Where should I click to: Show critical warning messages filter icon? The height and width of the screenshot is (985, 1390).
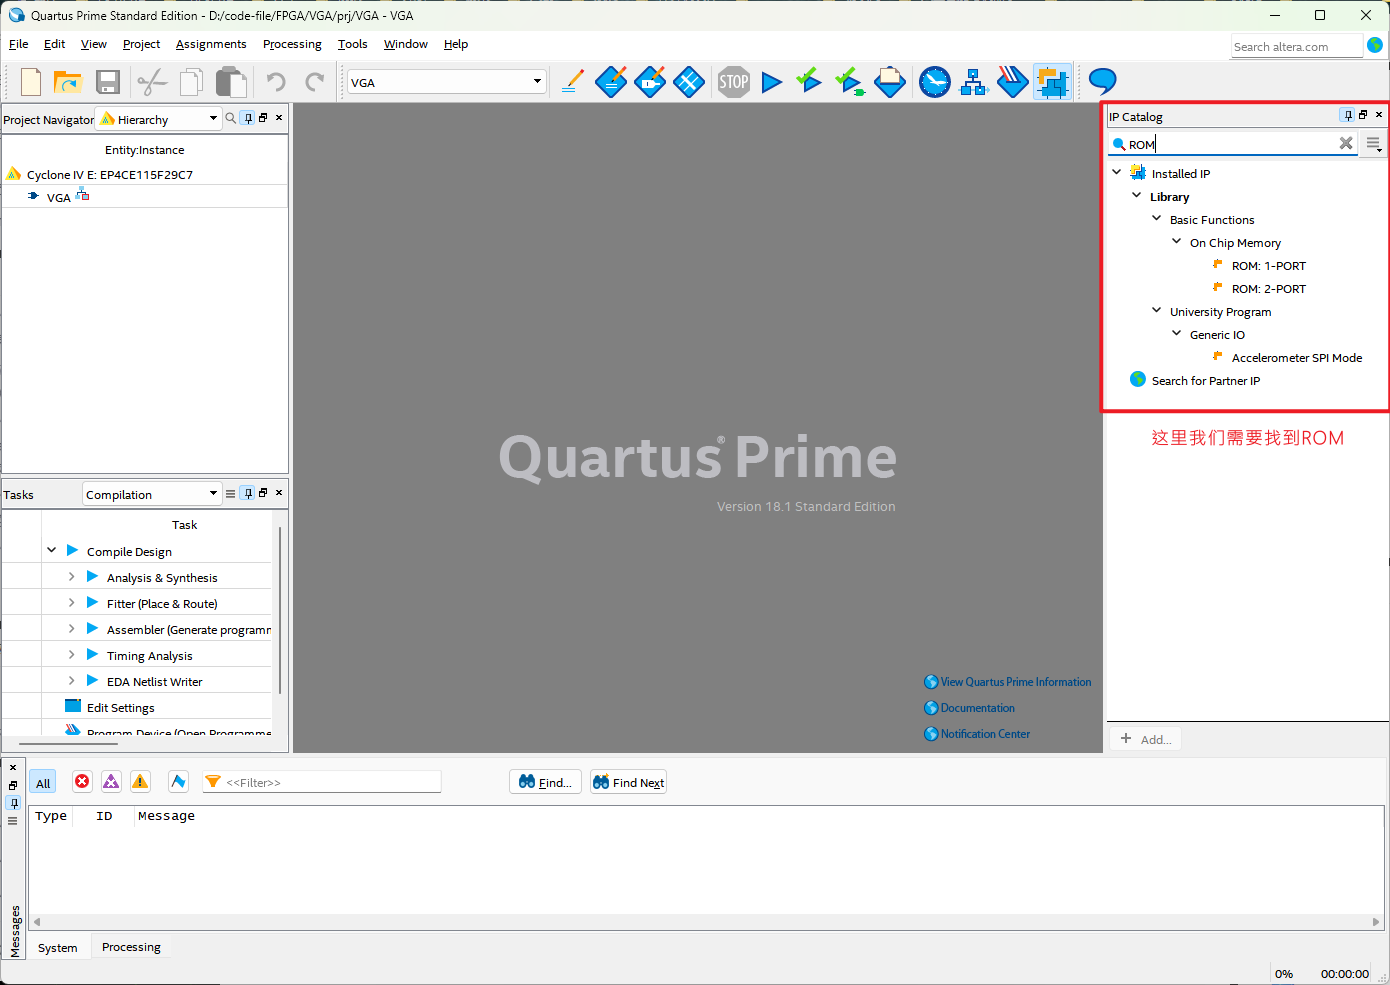pos(111,782)
